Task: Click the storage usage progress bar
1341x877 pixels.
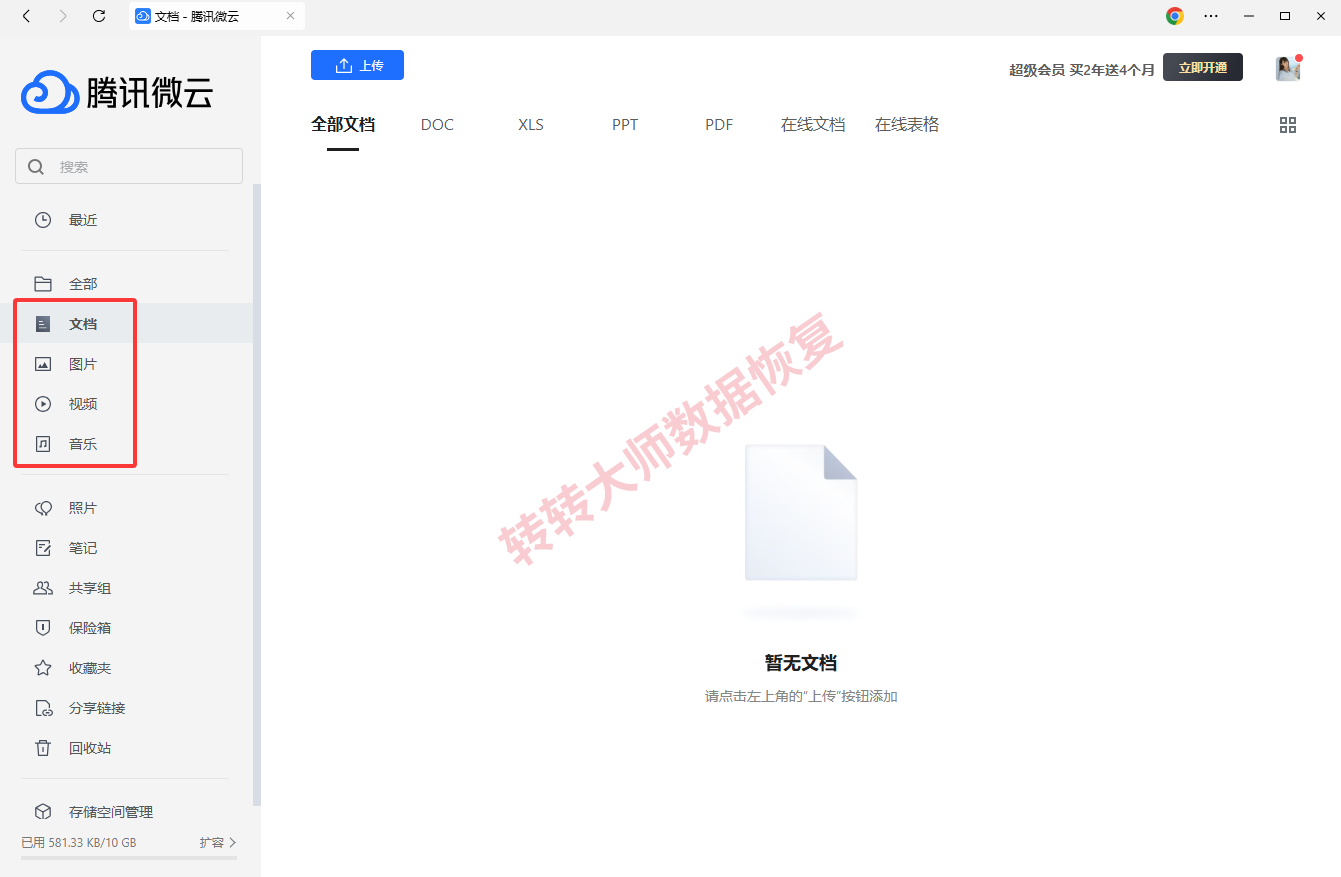Action: click(x=129, y=857)
